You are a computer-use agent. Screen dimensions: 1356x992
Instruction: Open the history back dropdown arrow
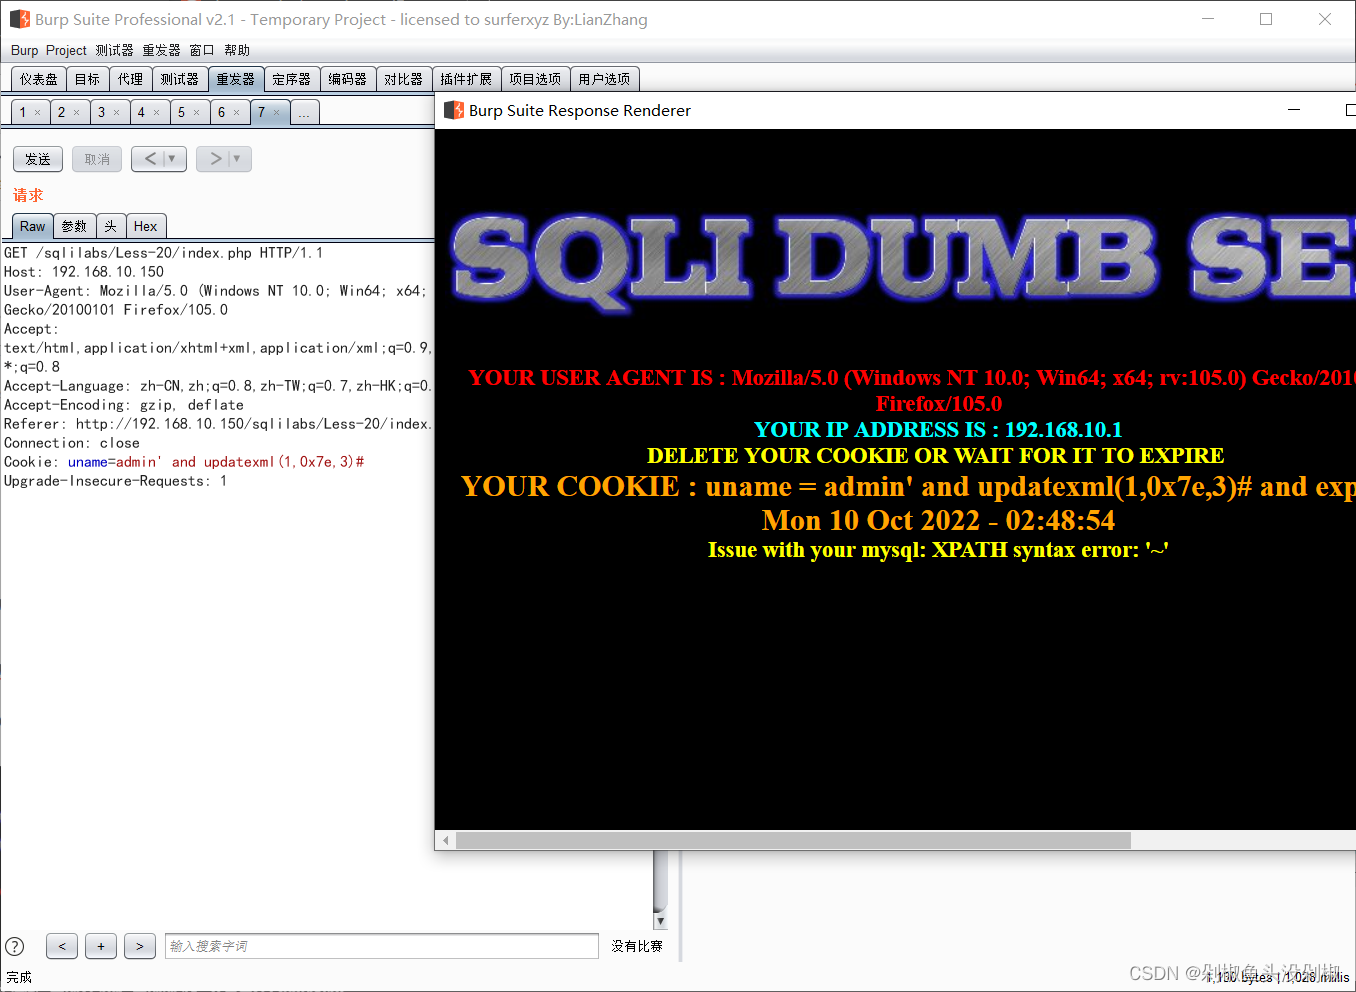click(x=172, y=158)
